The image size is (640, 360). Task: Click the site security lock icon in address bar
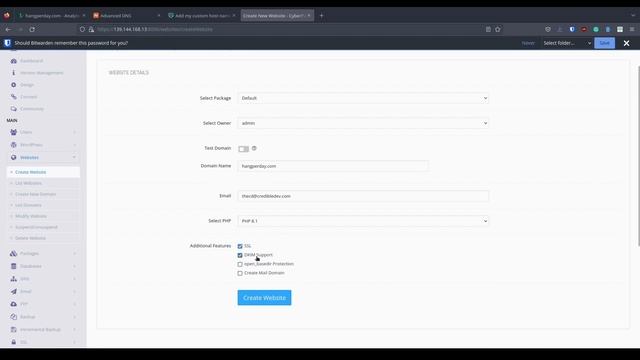coord(91,29)
